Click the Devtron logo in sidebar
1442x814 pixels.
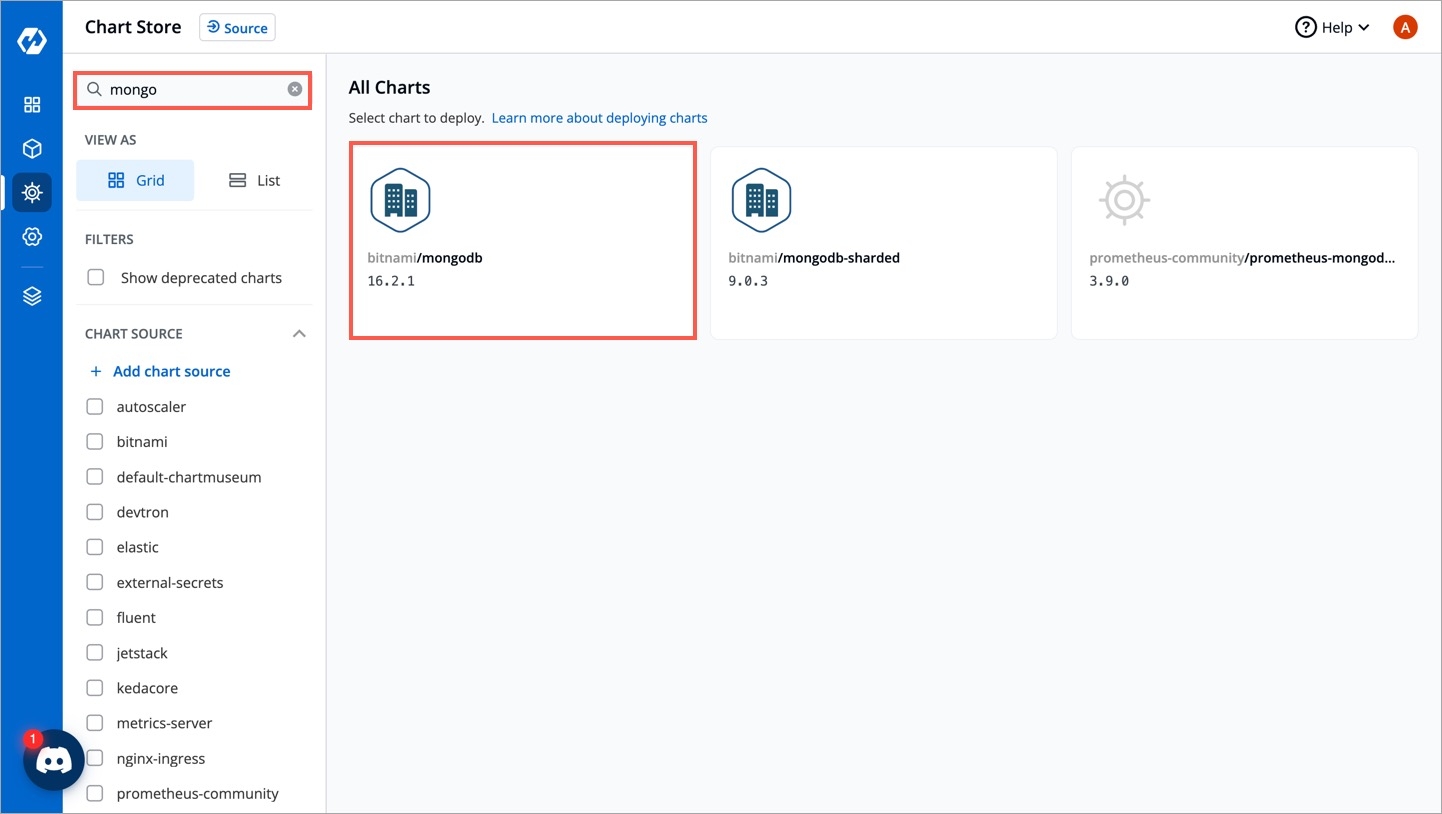pyautogui.click(x=32, y=42)
